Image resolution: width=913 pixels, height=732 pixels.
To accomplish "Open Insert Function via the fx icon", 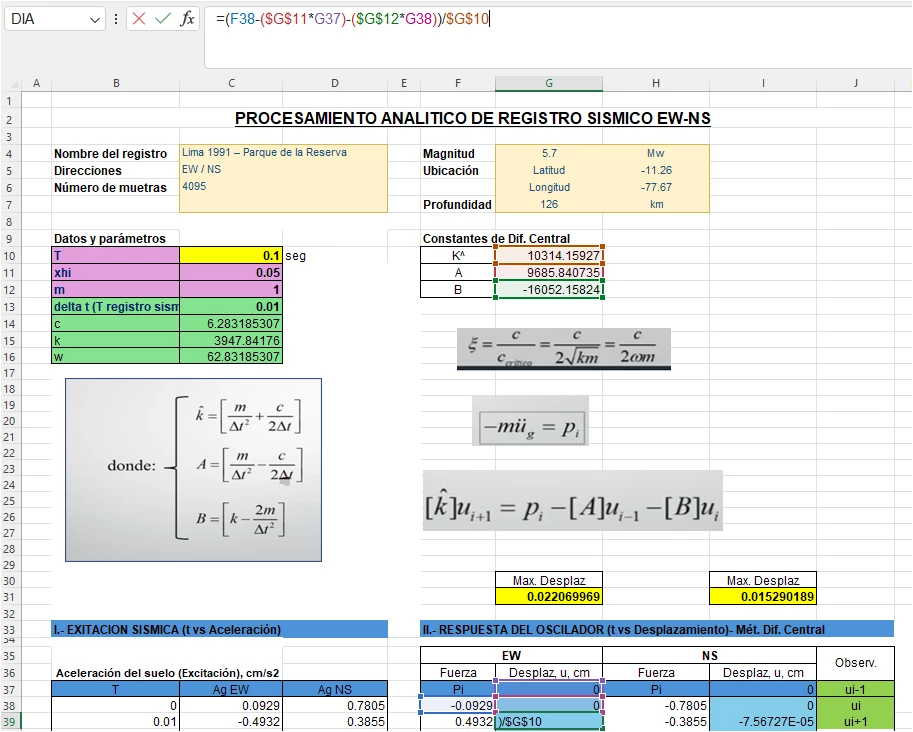I will click(187, 19).
